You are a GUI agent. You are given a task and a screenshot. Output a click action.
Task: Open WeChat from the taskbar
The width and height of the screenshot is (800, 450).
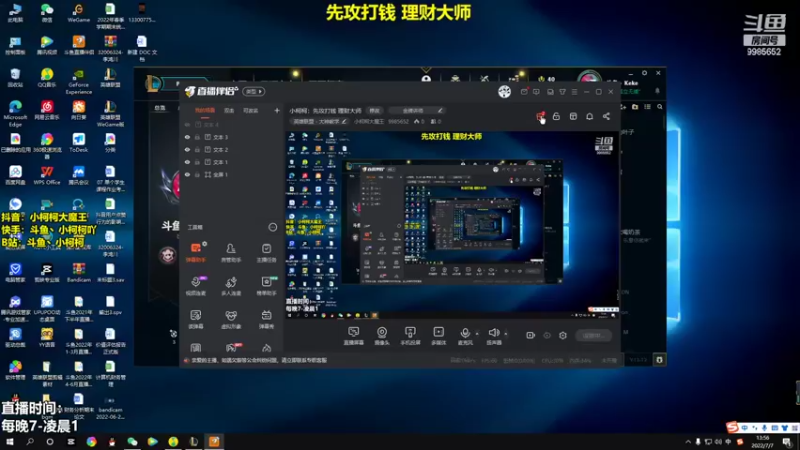point(132,442)
